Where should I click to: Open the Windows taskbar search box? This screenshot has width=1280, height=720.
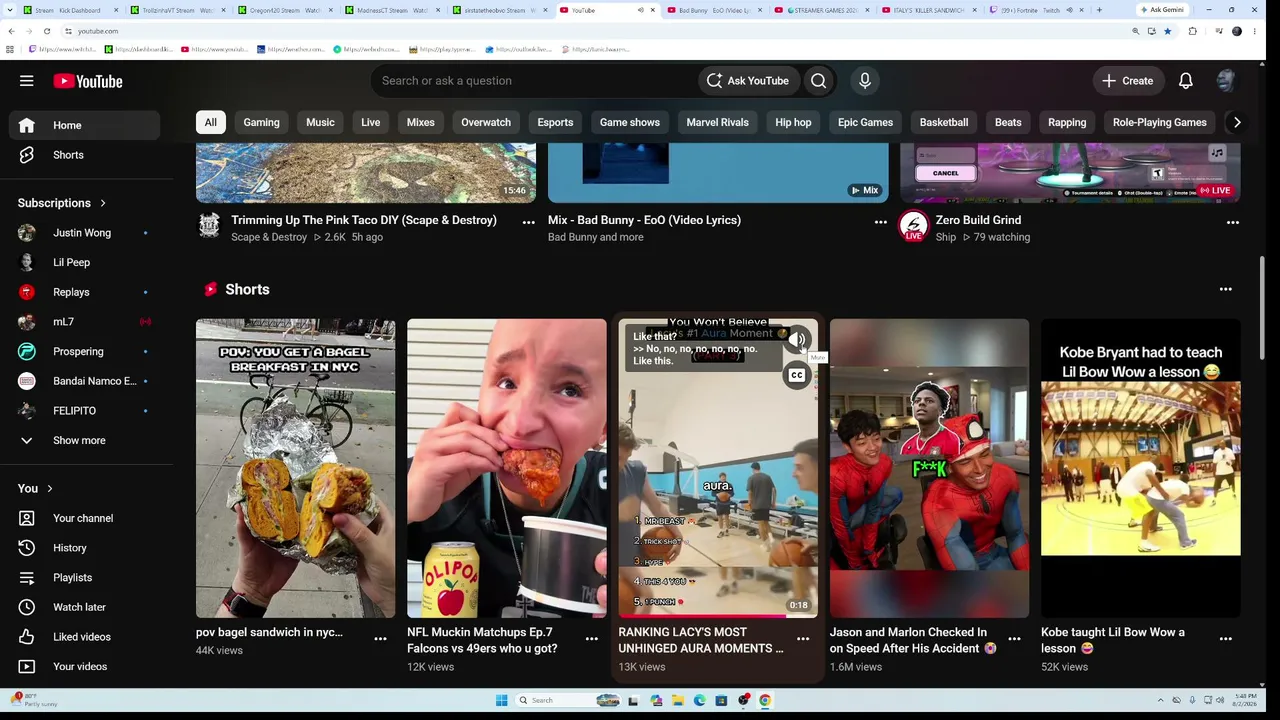[568, 700]
